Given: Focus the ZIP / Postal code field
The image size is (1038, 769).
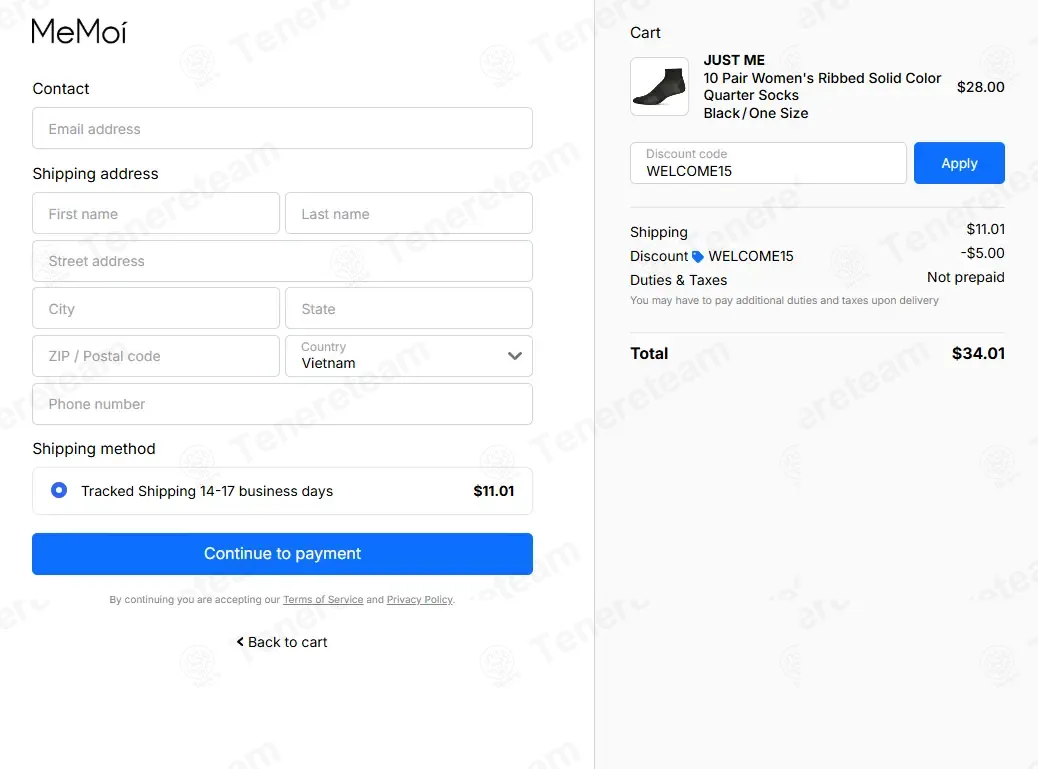Looking at the screenshot, I should tap(156, 356).
